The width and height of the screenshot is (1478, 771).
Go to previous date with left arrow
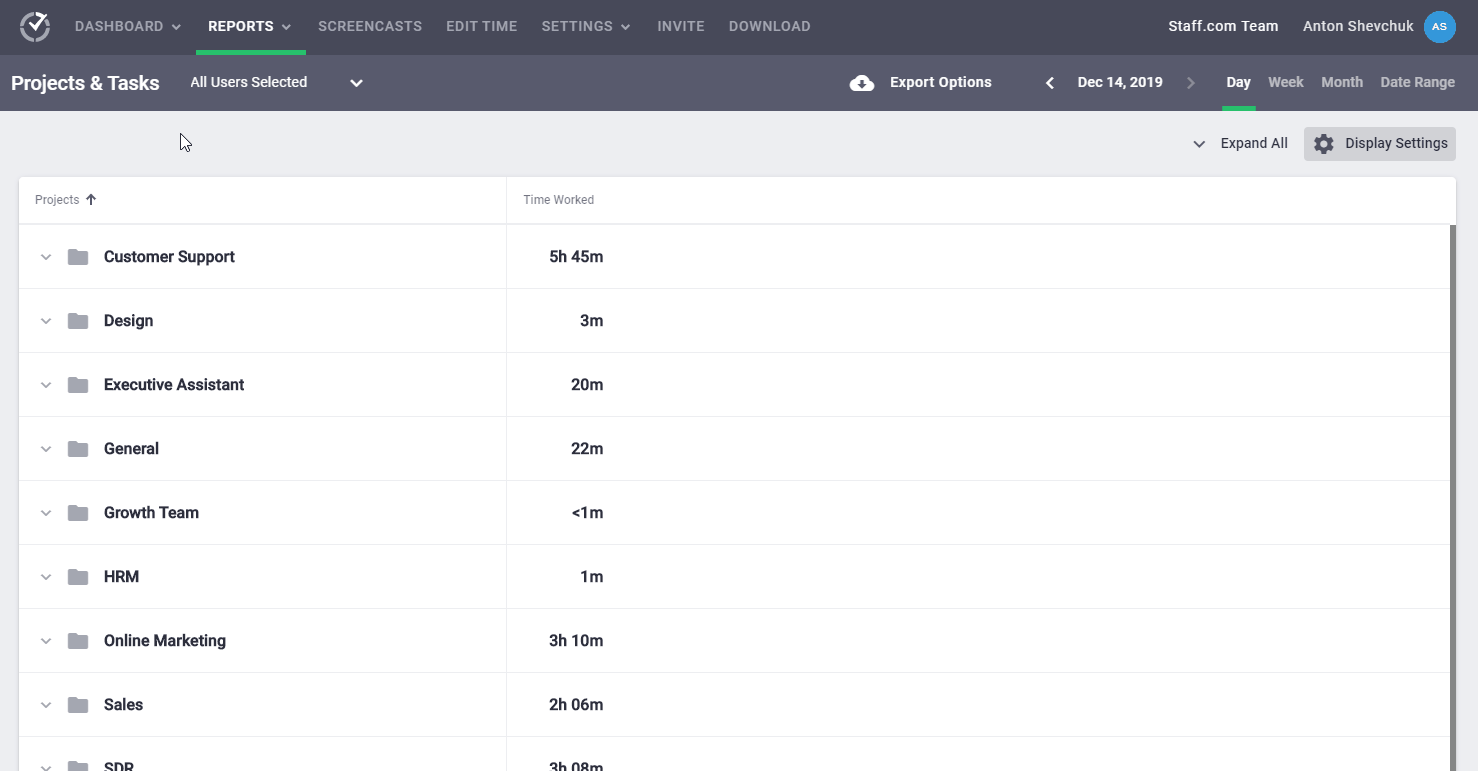coord(1050,83)
